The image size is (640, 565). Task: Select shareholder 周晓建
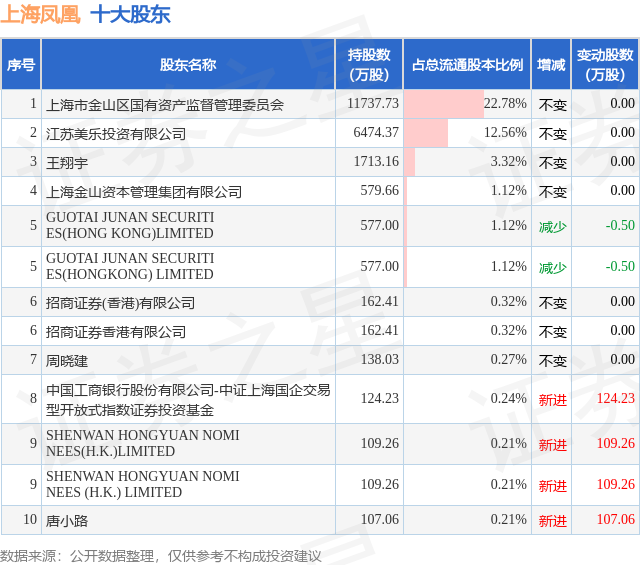click(67, 361)
